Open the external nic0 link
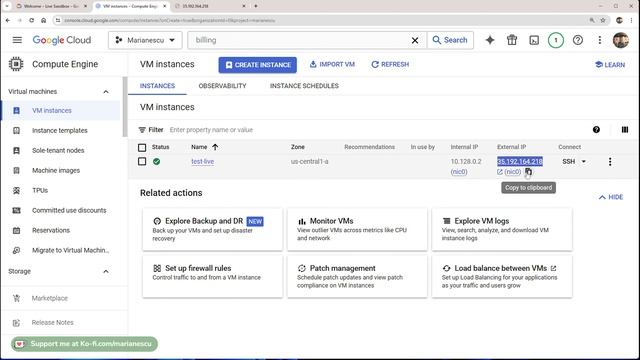The width and height of the screenshot is (640, 360). click(509, 172)
